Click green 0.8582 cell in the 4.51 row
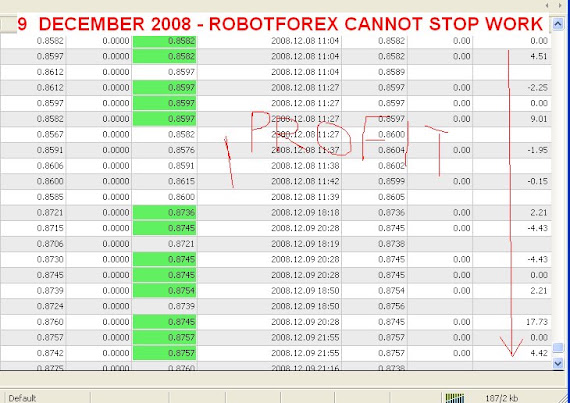This screenshot has height=403, width=570. coord(164,56)
